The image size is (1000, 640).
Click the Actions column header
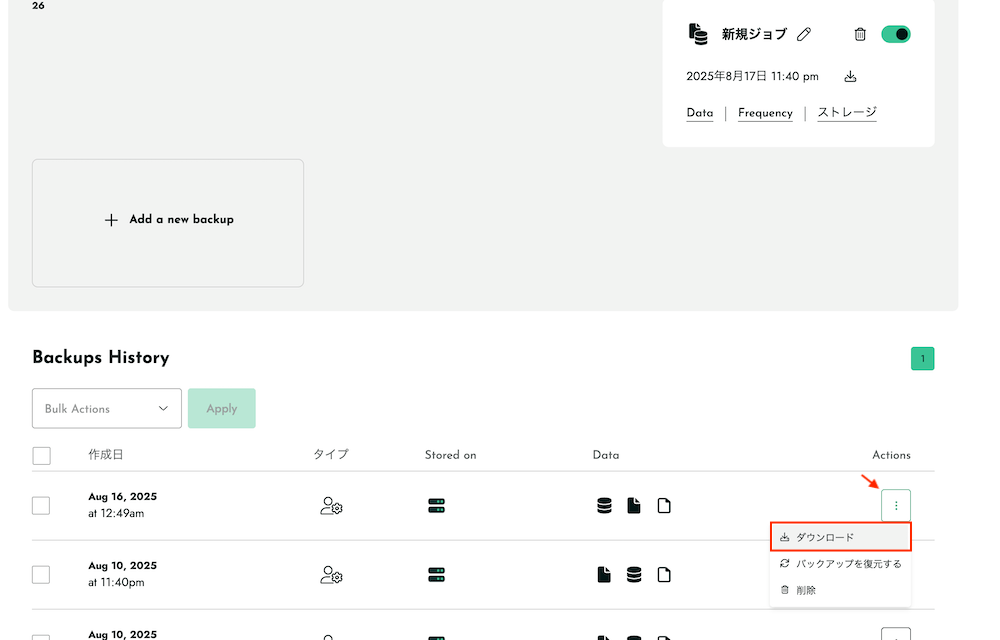[x=891, y=455]
